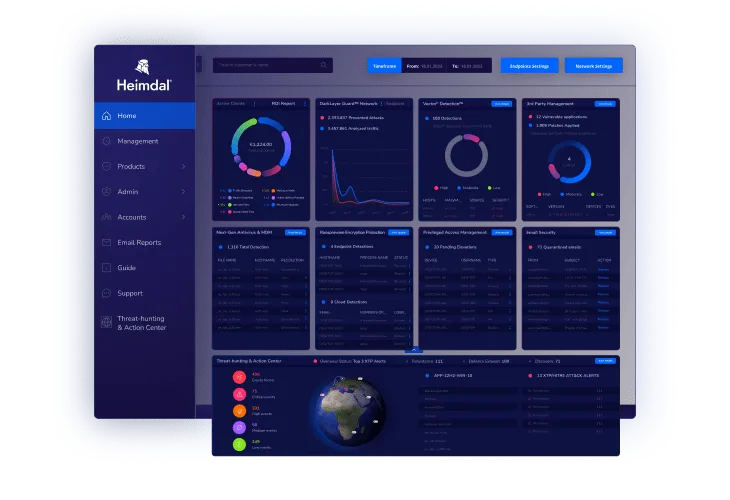Click the Home house icon
Image resolution: width=730 pixels, height=500 pixels.
coord(107,115)
